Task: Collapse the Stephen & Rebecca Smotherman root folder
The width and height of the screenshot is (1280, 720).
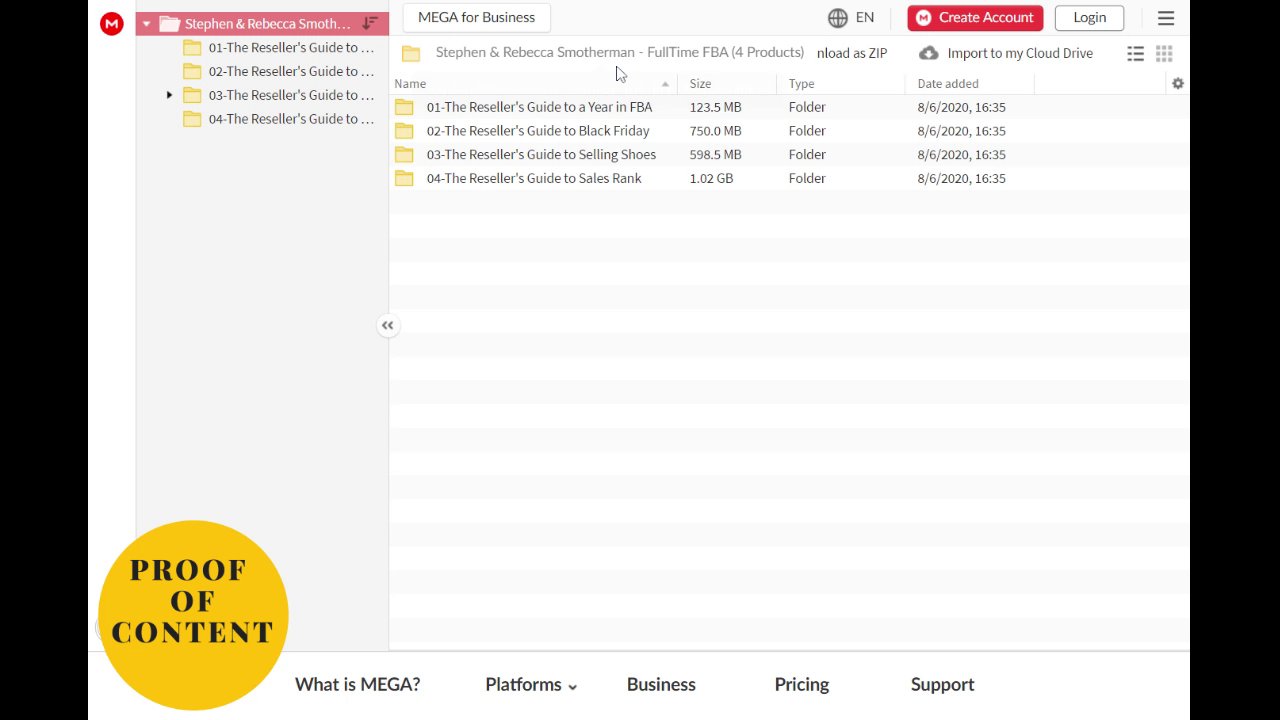Action: click(x=146, y=24)
